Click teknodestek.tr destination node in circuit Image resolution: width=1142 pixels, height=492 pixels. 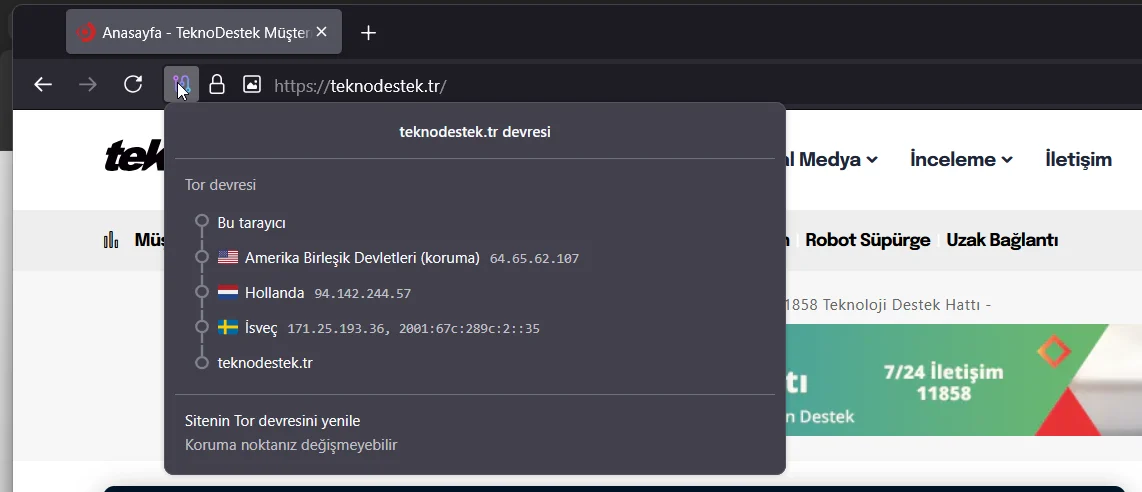(x=265, y=362)
